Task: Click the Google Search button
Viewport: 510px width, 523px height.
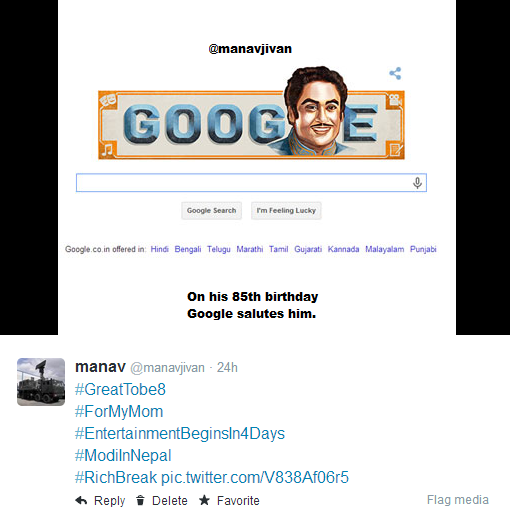Action: (x=211, y=210)
